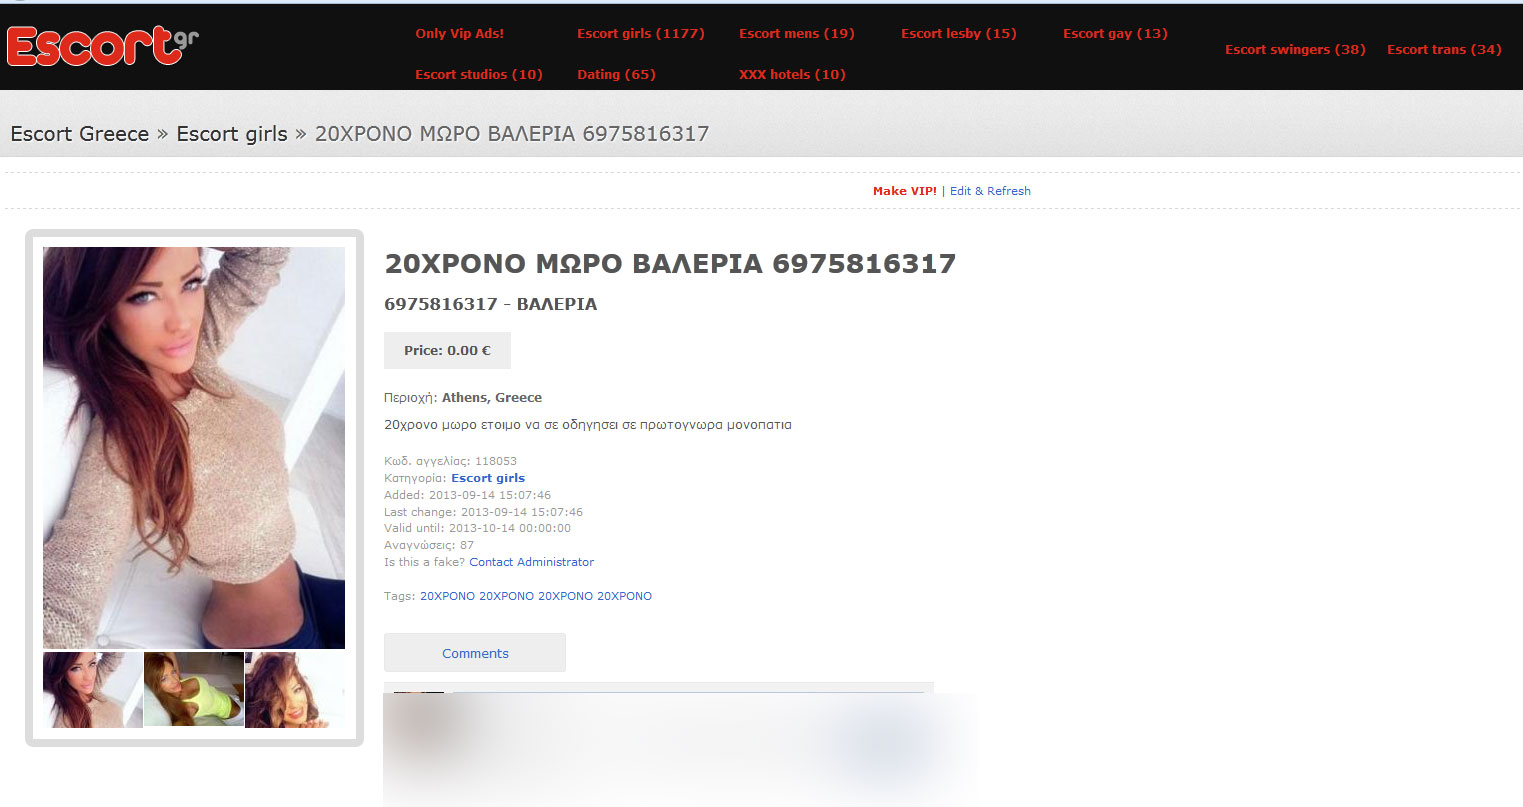1523x807 pixels.
Task: Click the blue Escort girls category link
Action: pyautogui.click(x=487, y=478)
